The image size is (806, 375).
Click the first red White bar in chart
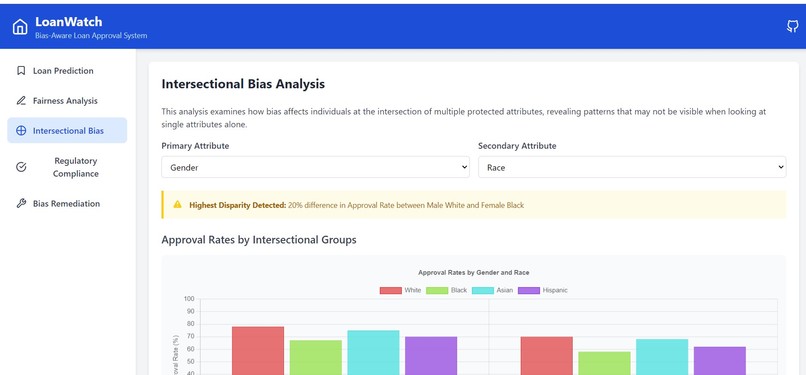point(258,351)
